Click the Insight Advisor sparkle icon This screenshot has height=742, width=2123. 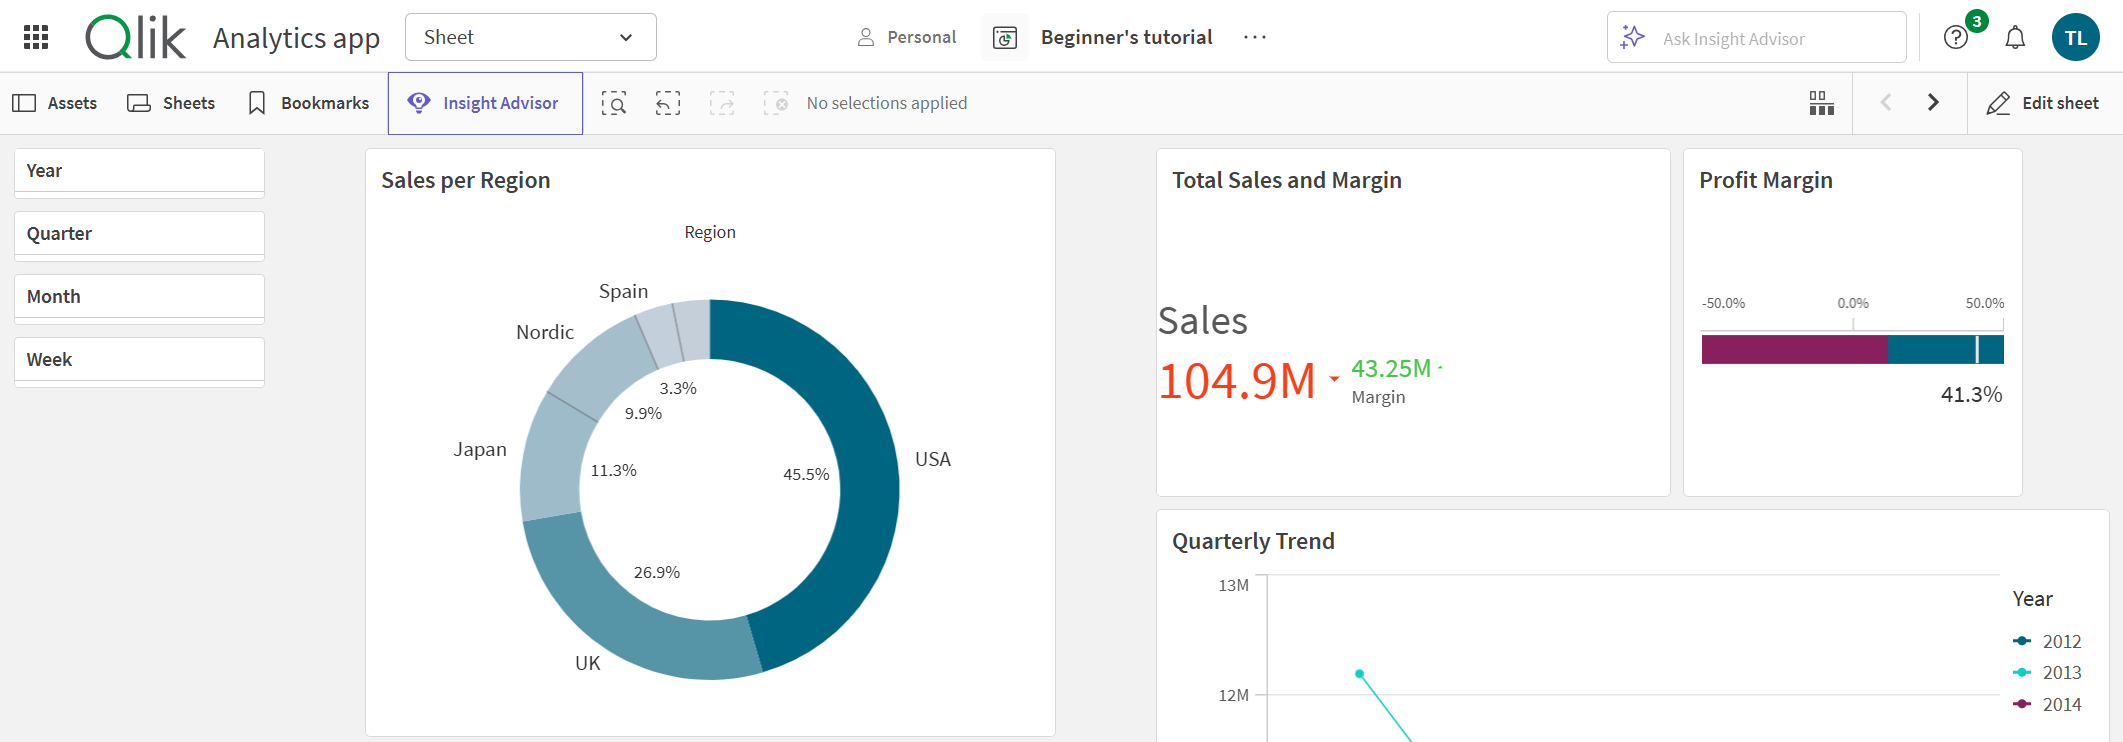[x=1632, y=38]
